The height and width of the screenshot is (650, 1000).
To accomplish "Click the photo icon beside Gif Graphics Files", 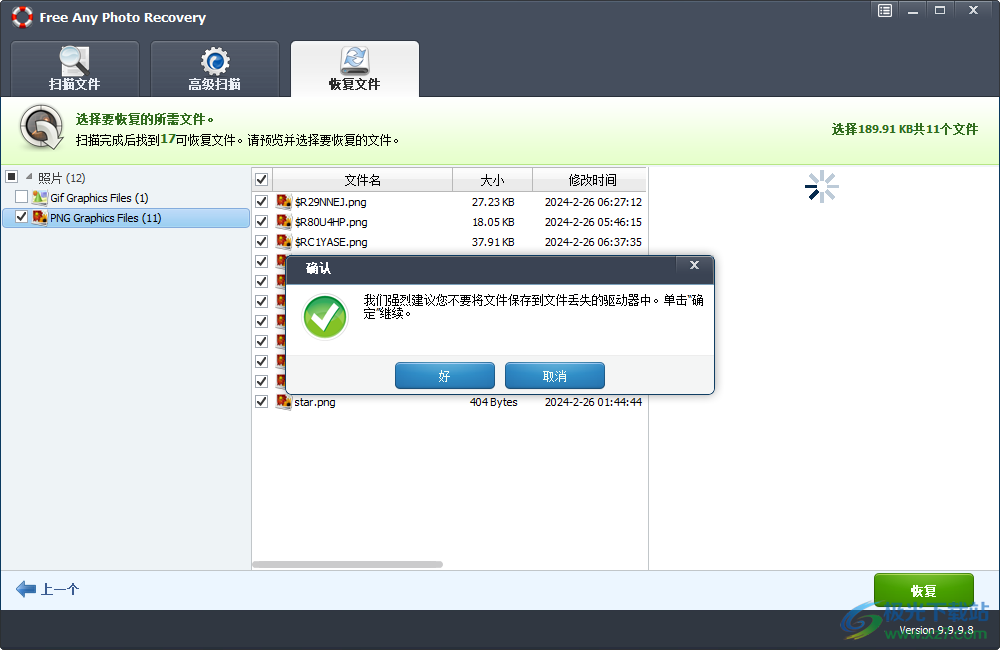I will pos(40,196).
